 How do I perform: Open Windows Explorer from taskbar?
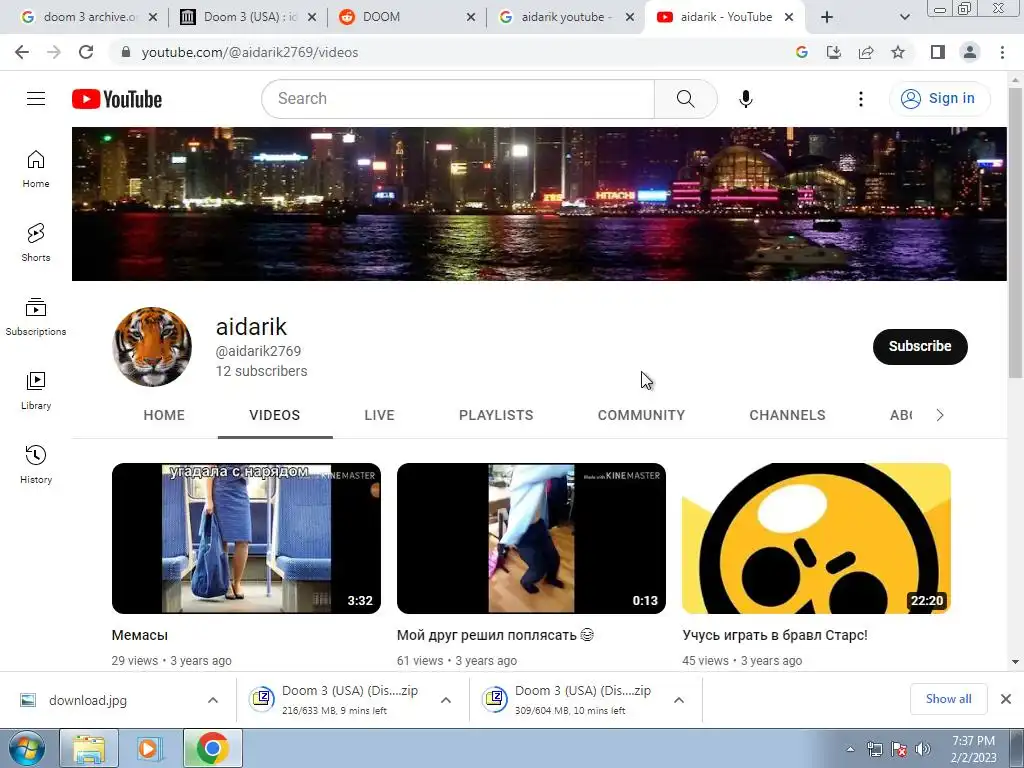(89, 749)
